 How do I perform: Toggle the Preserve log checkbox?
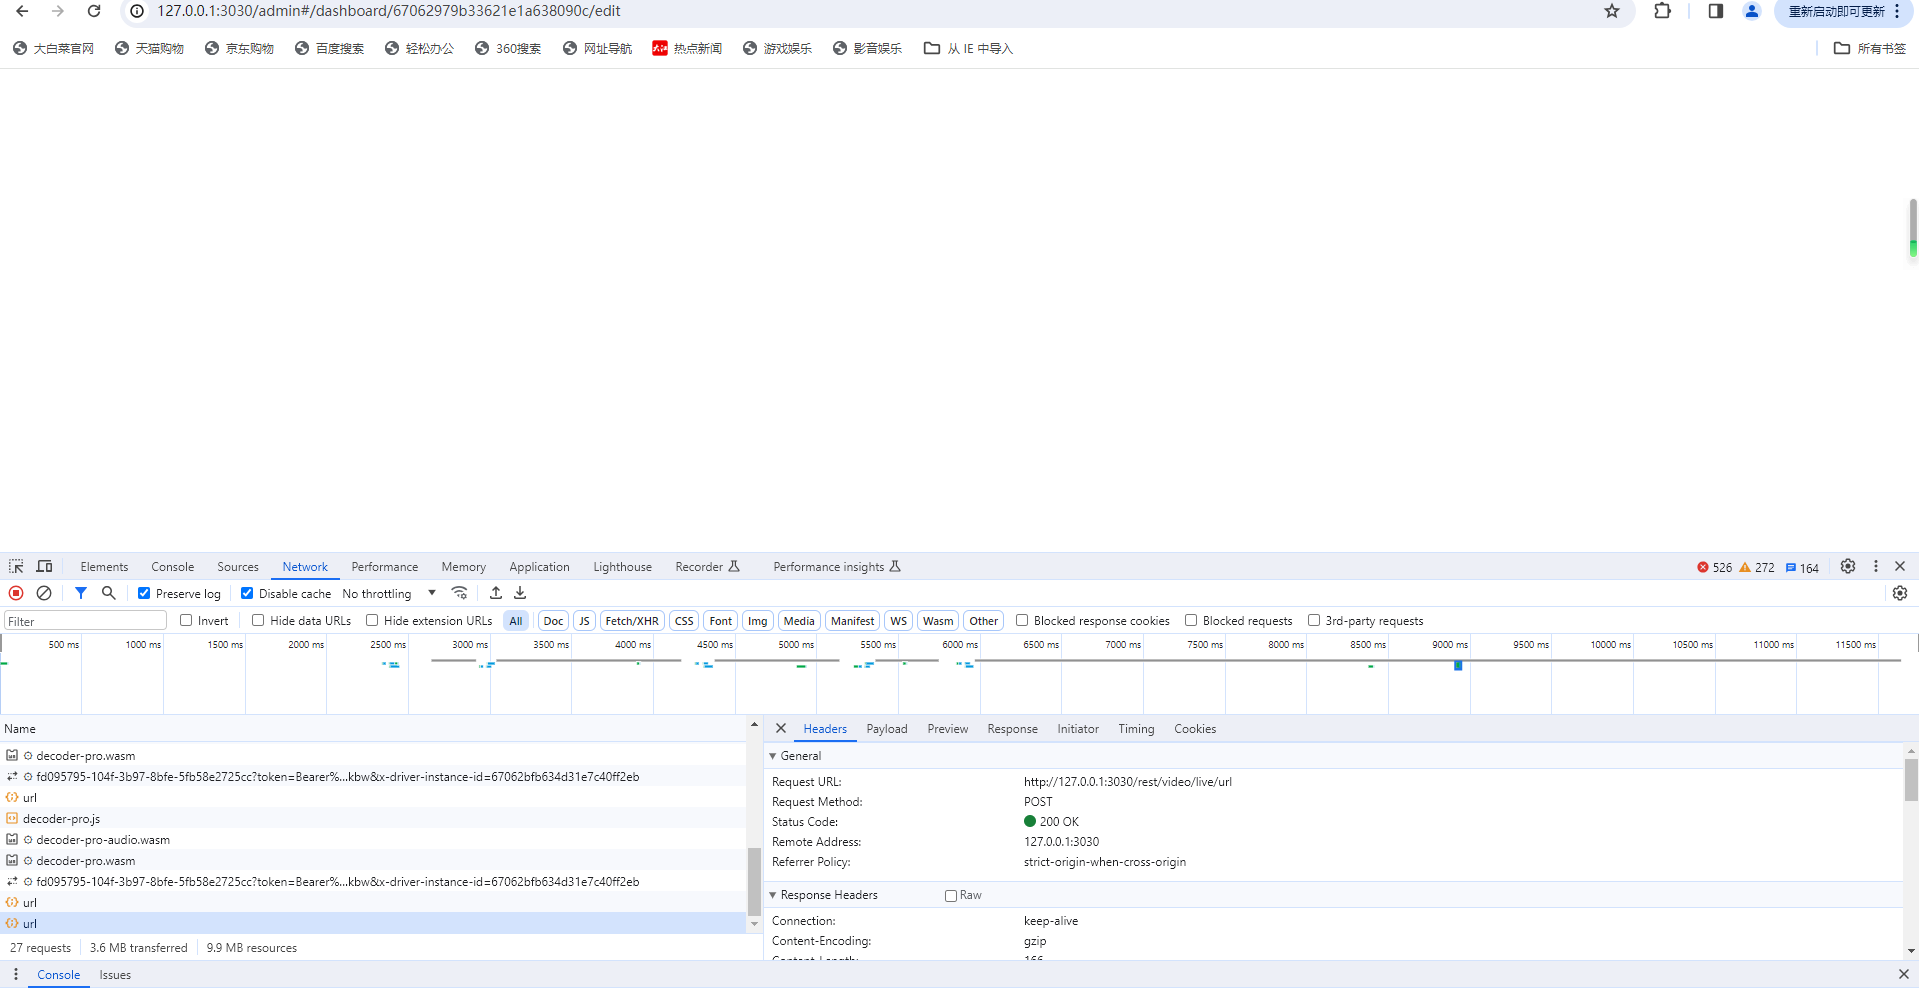click(144, 593)
